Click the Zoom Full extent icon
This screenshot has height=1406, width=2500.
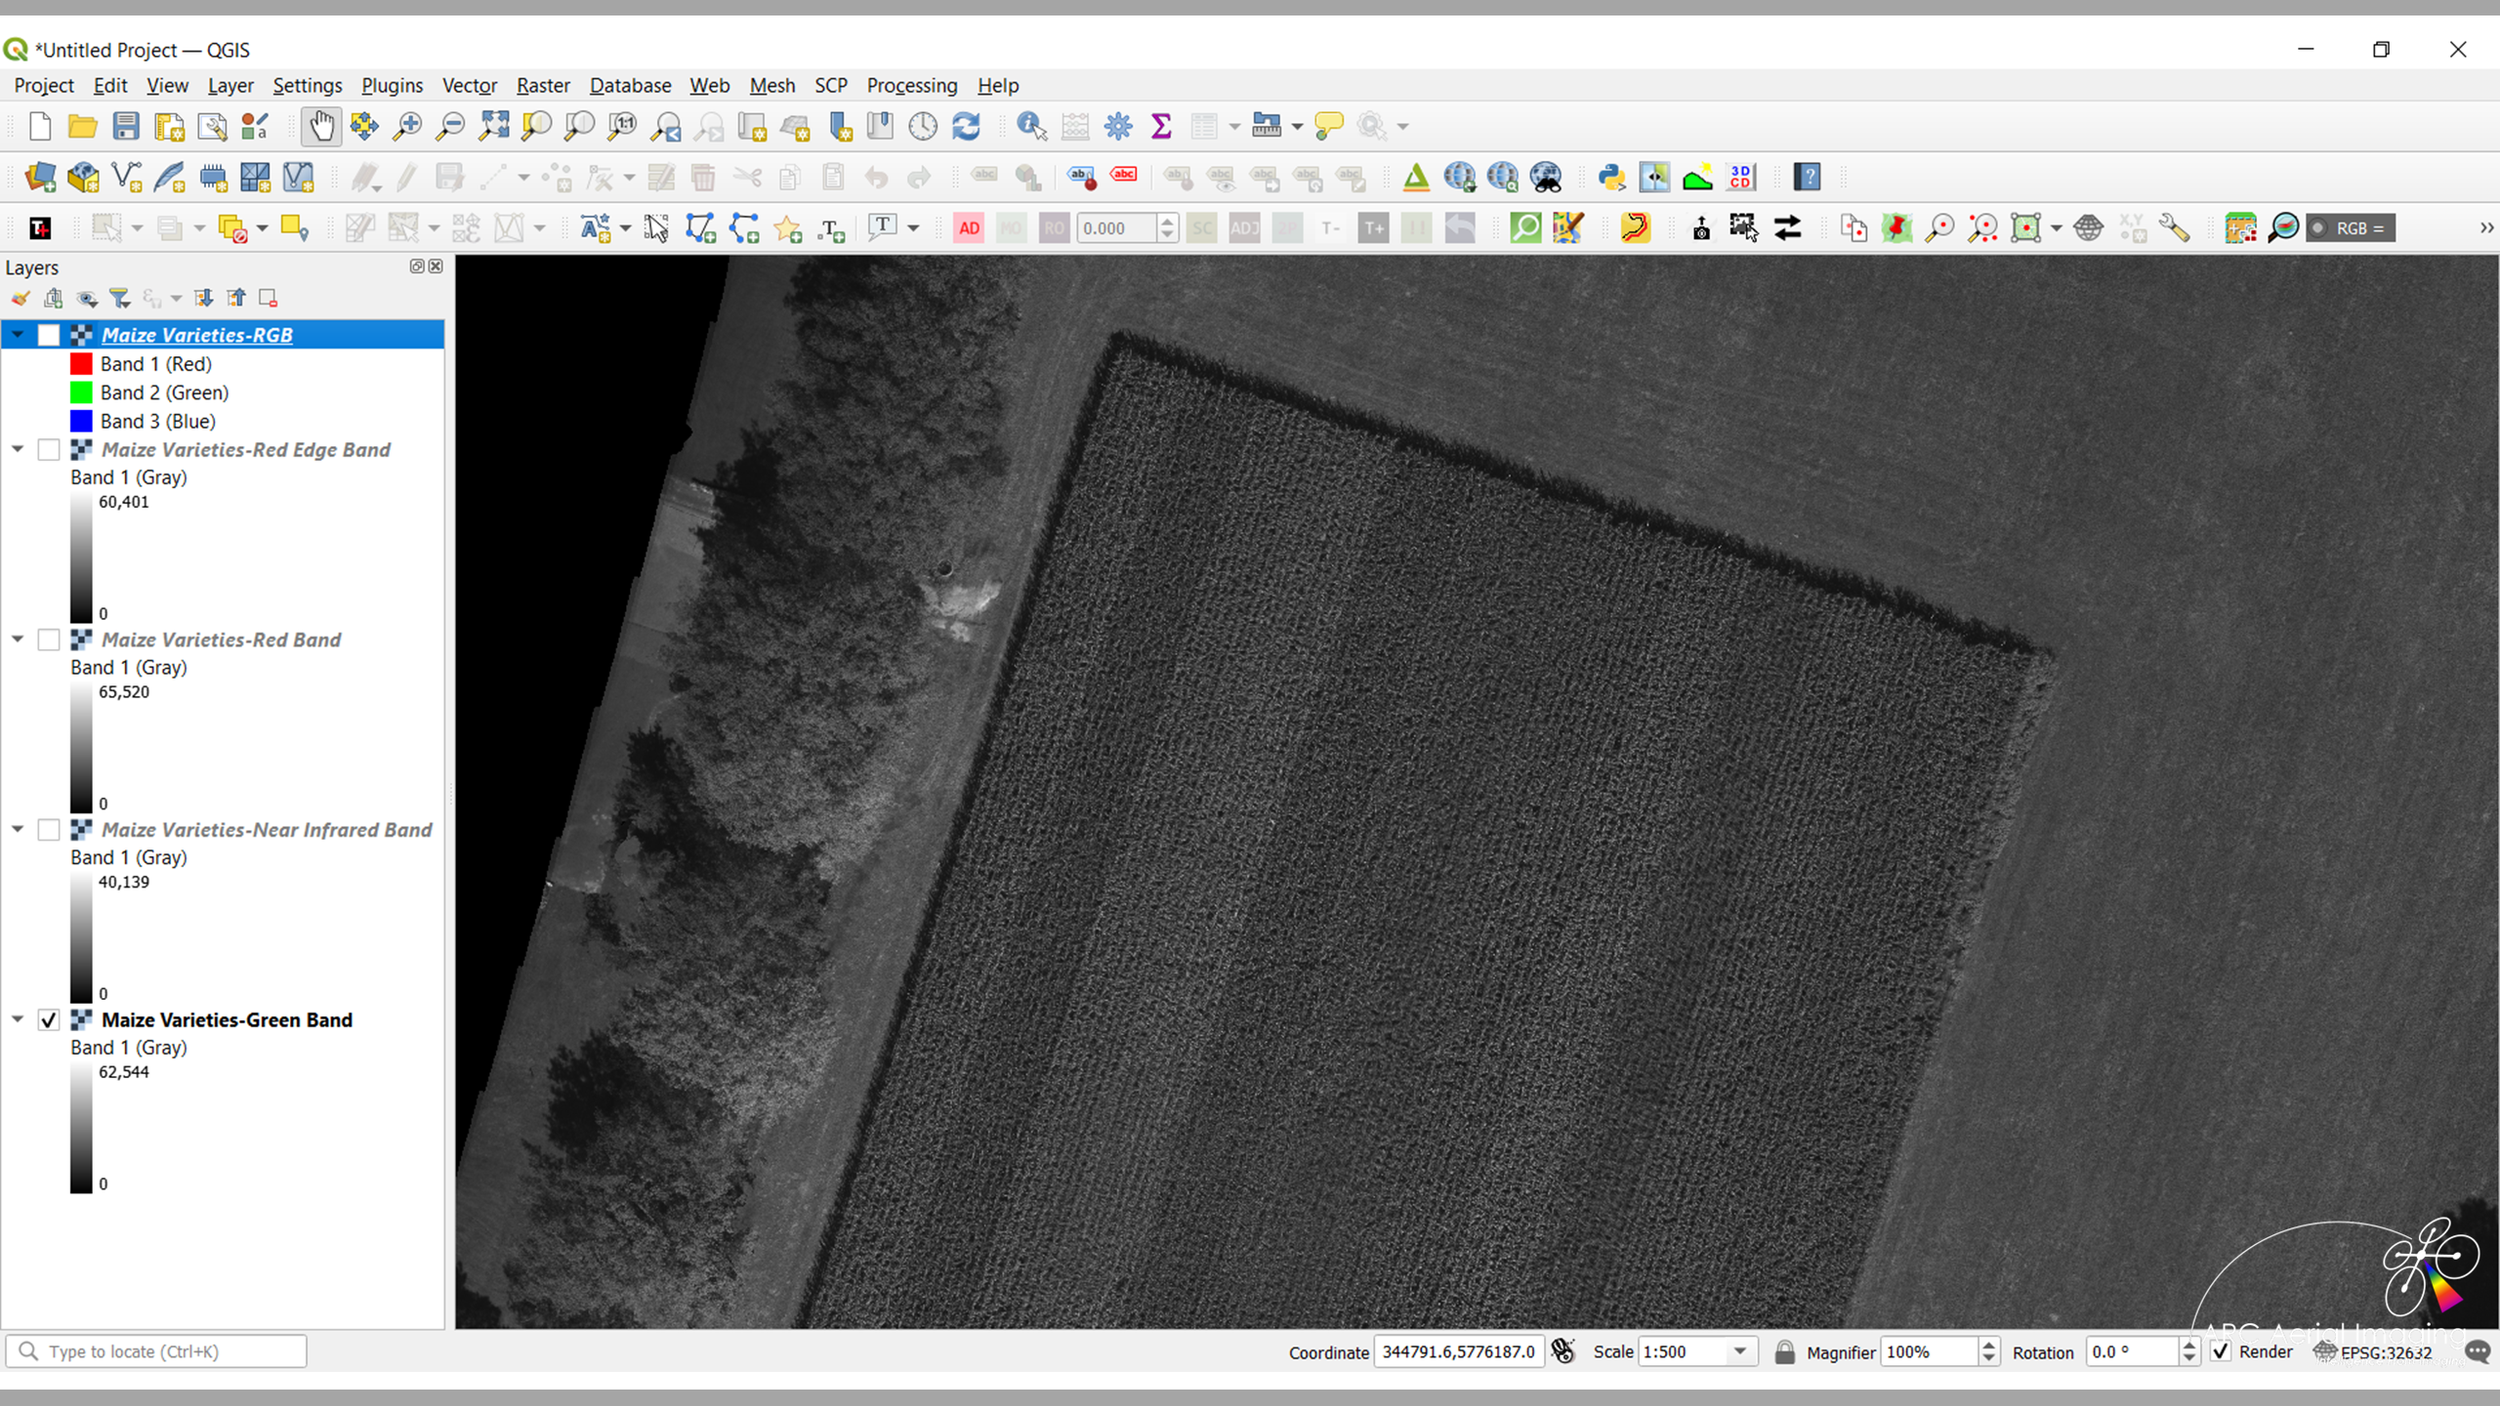[x=494, y=126]
